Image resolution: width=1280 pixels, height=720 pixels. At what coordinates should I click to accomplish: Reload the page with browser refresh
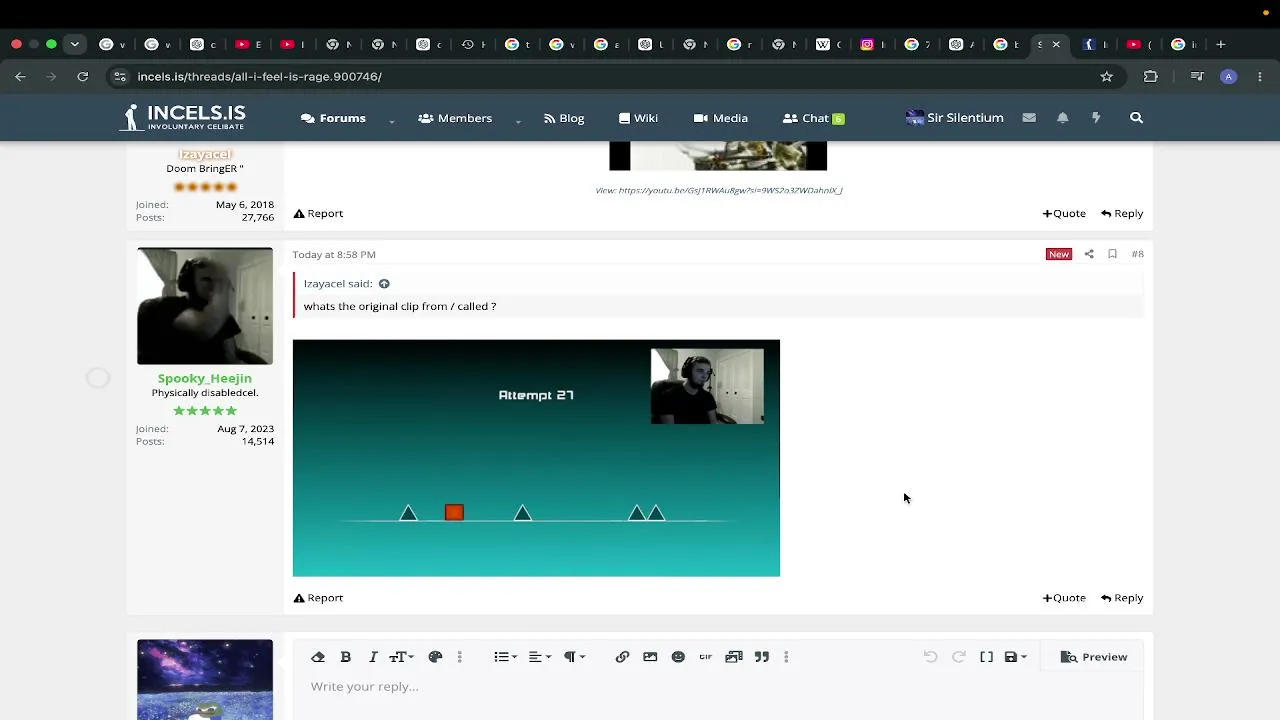(83, 76)
